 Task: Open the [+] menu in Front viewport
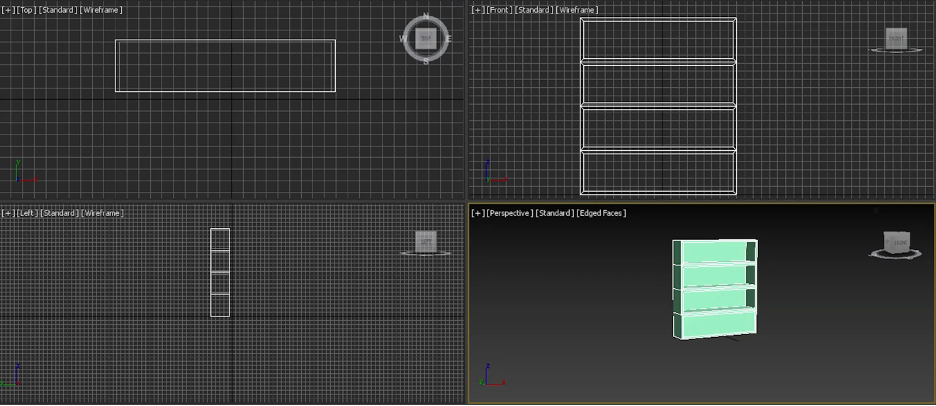point(478,10)
